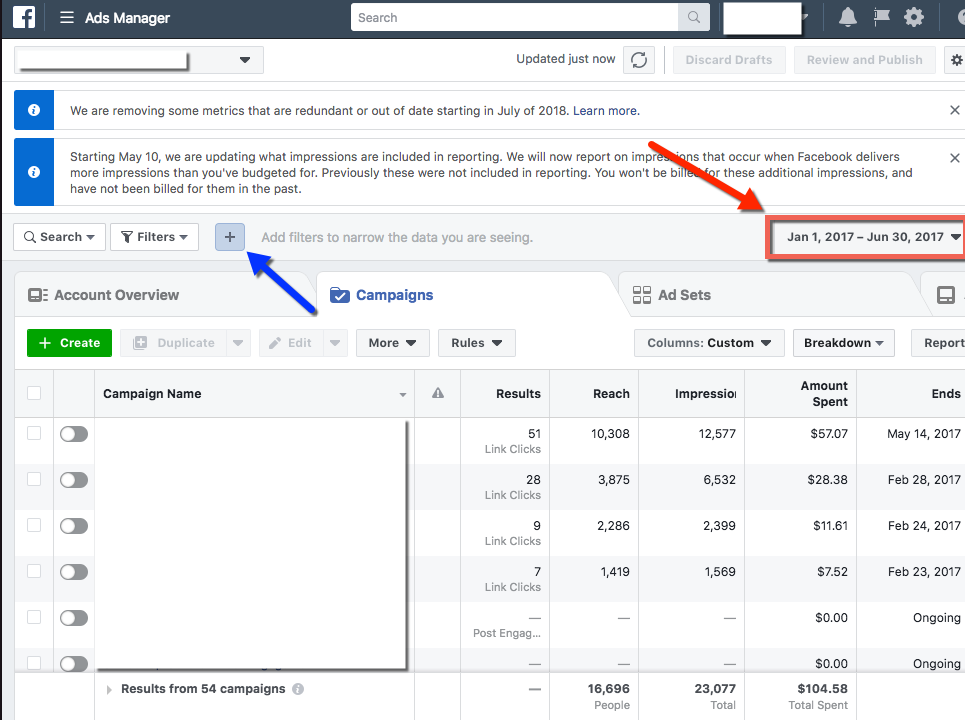Check the campaign row with 7 link clicks

34,571
